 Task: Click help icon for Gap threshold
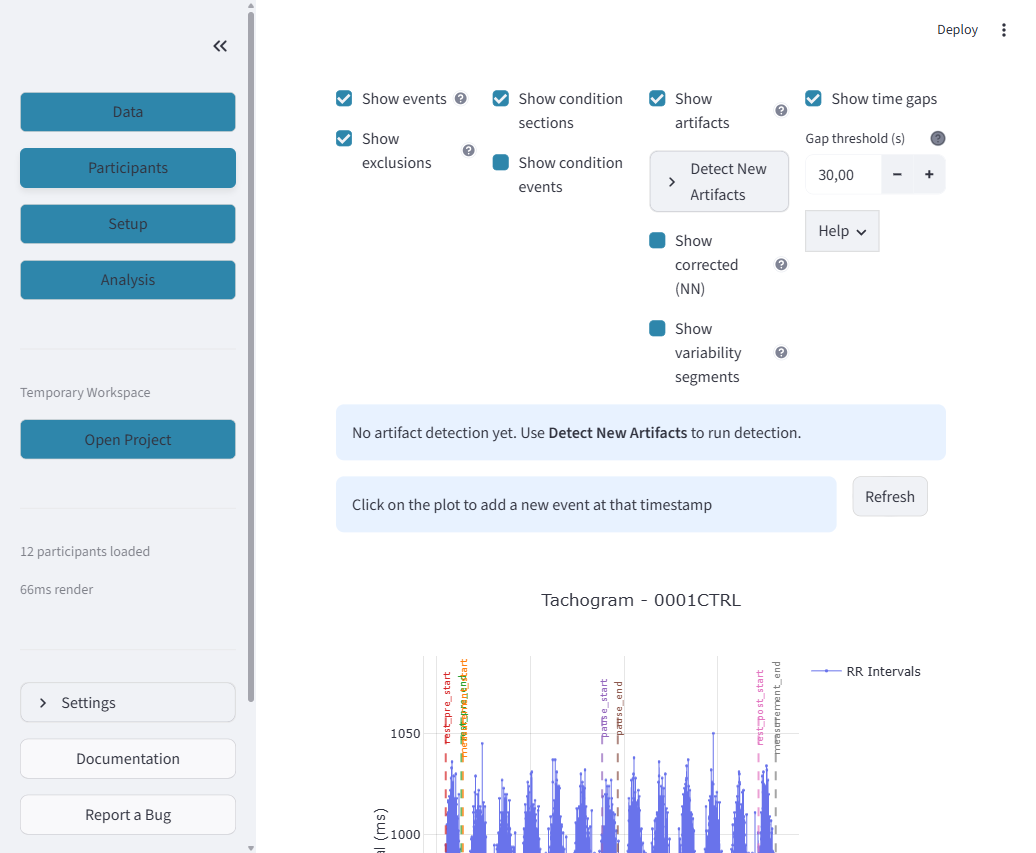click(938, 138)
